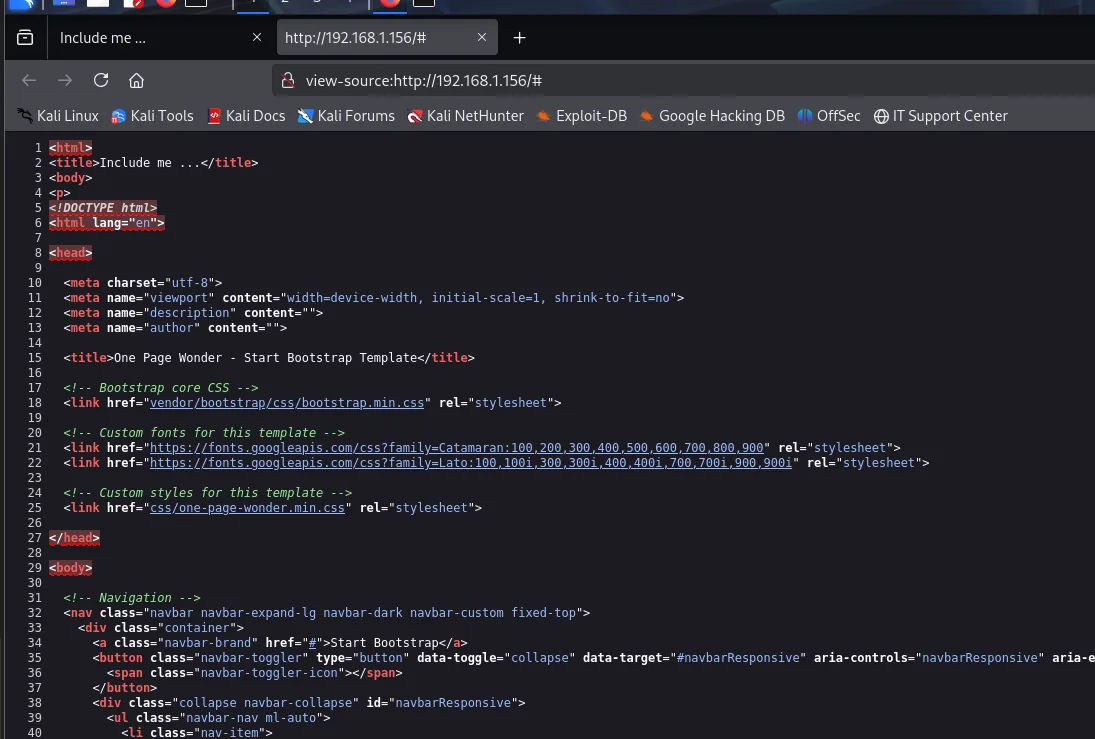Open the OffSec bookmark
The width and height of the screenshot is (1095, 739).
[x=829, y=116]
